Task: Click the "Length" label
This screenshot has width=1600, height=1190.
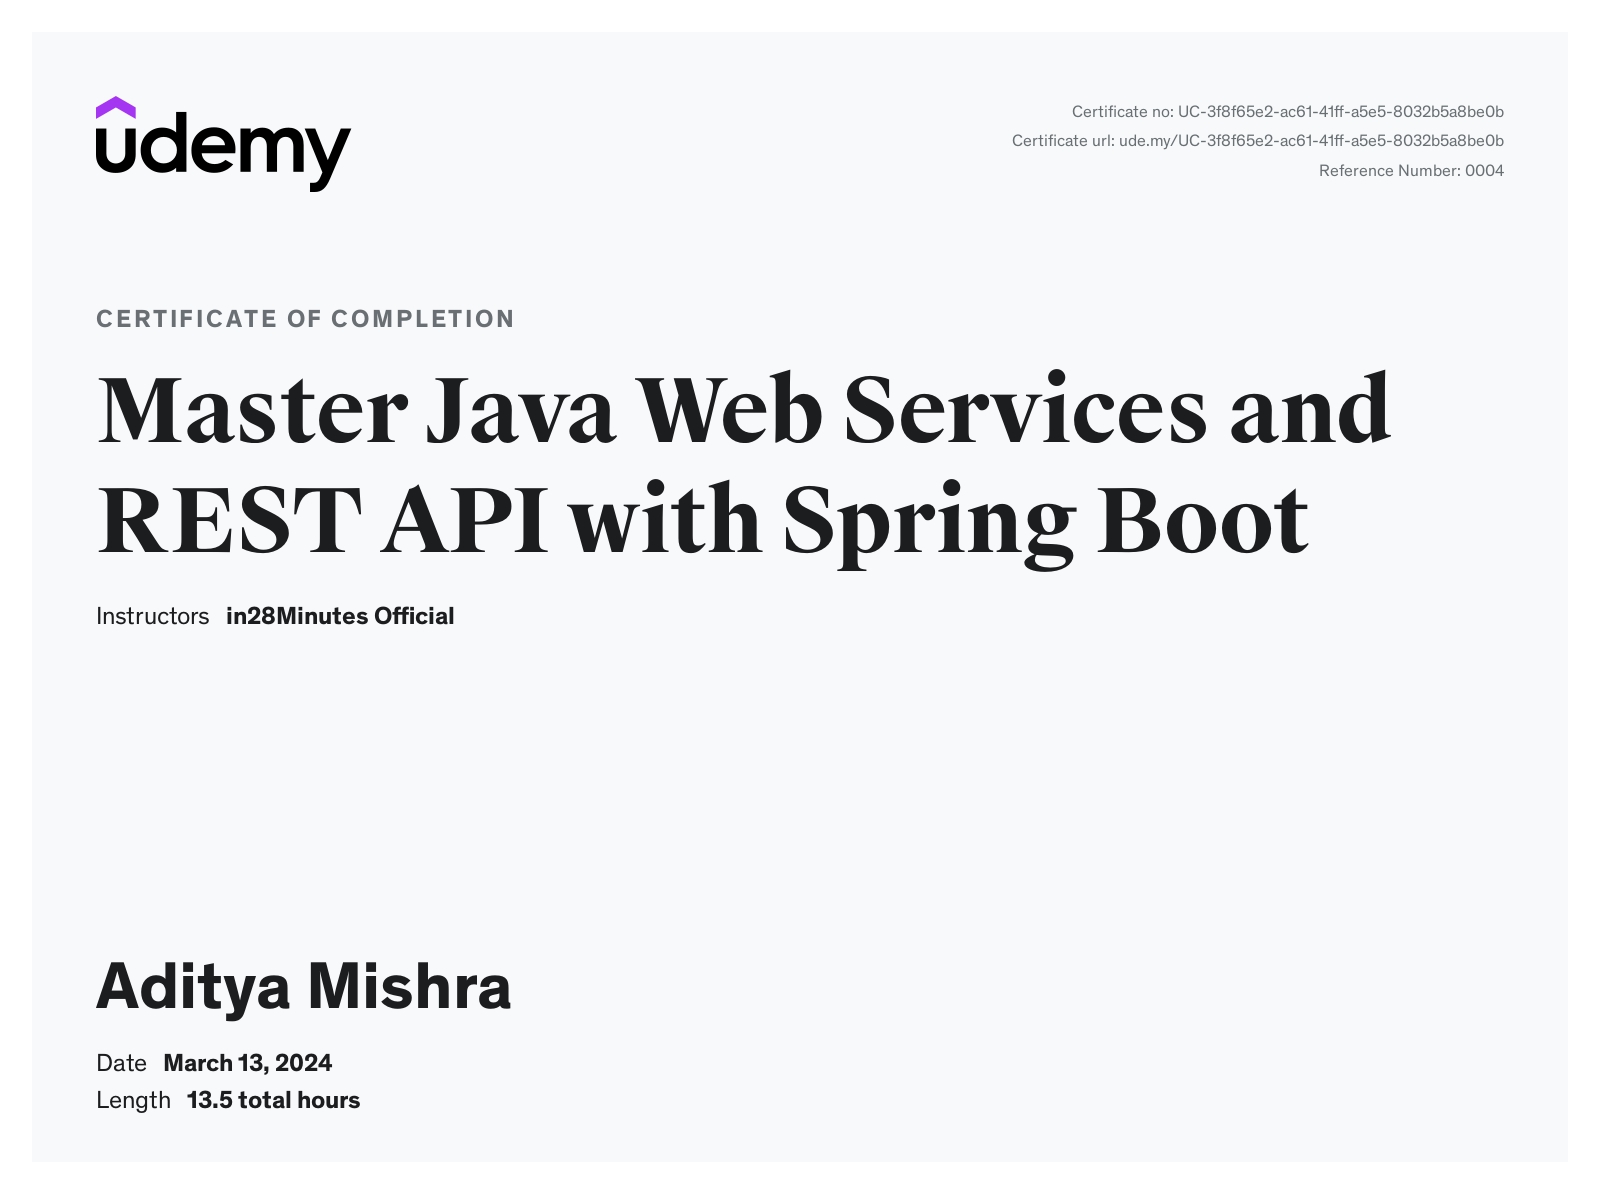Action: tap(133, 1100)
